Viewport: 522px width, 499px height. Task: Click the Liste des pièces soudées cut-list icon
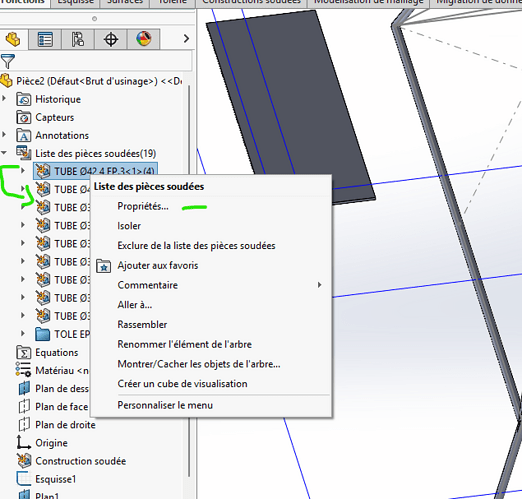[x=24, y=153]
